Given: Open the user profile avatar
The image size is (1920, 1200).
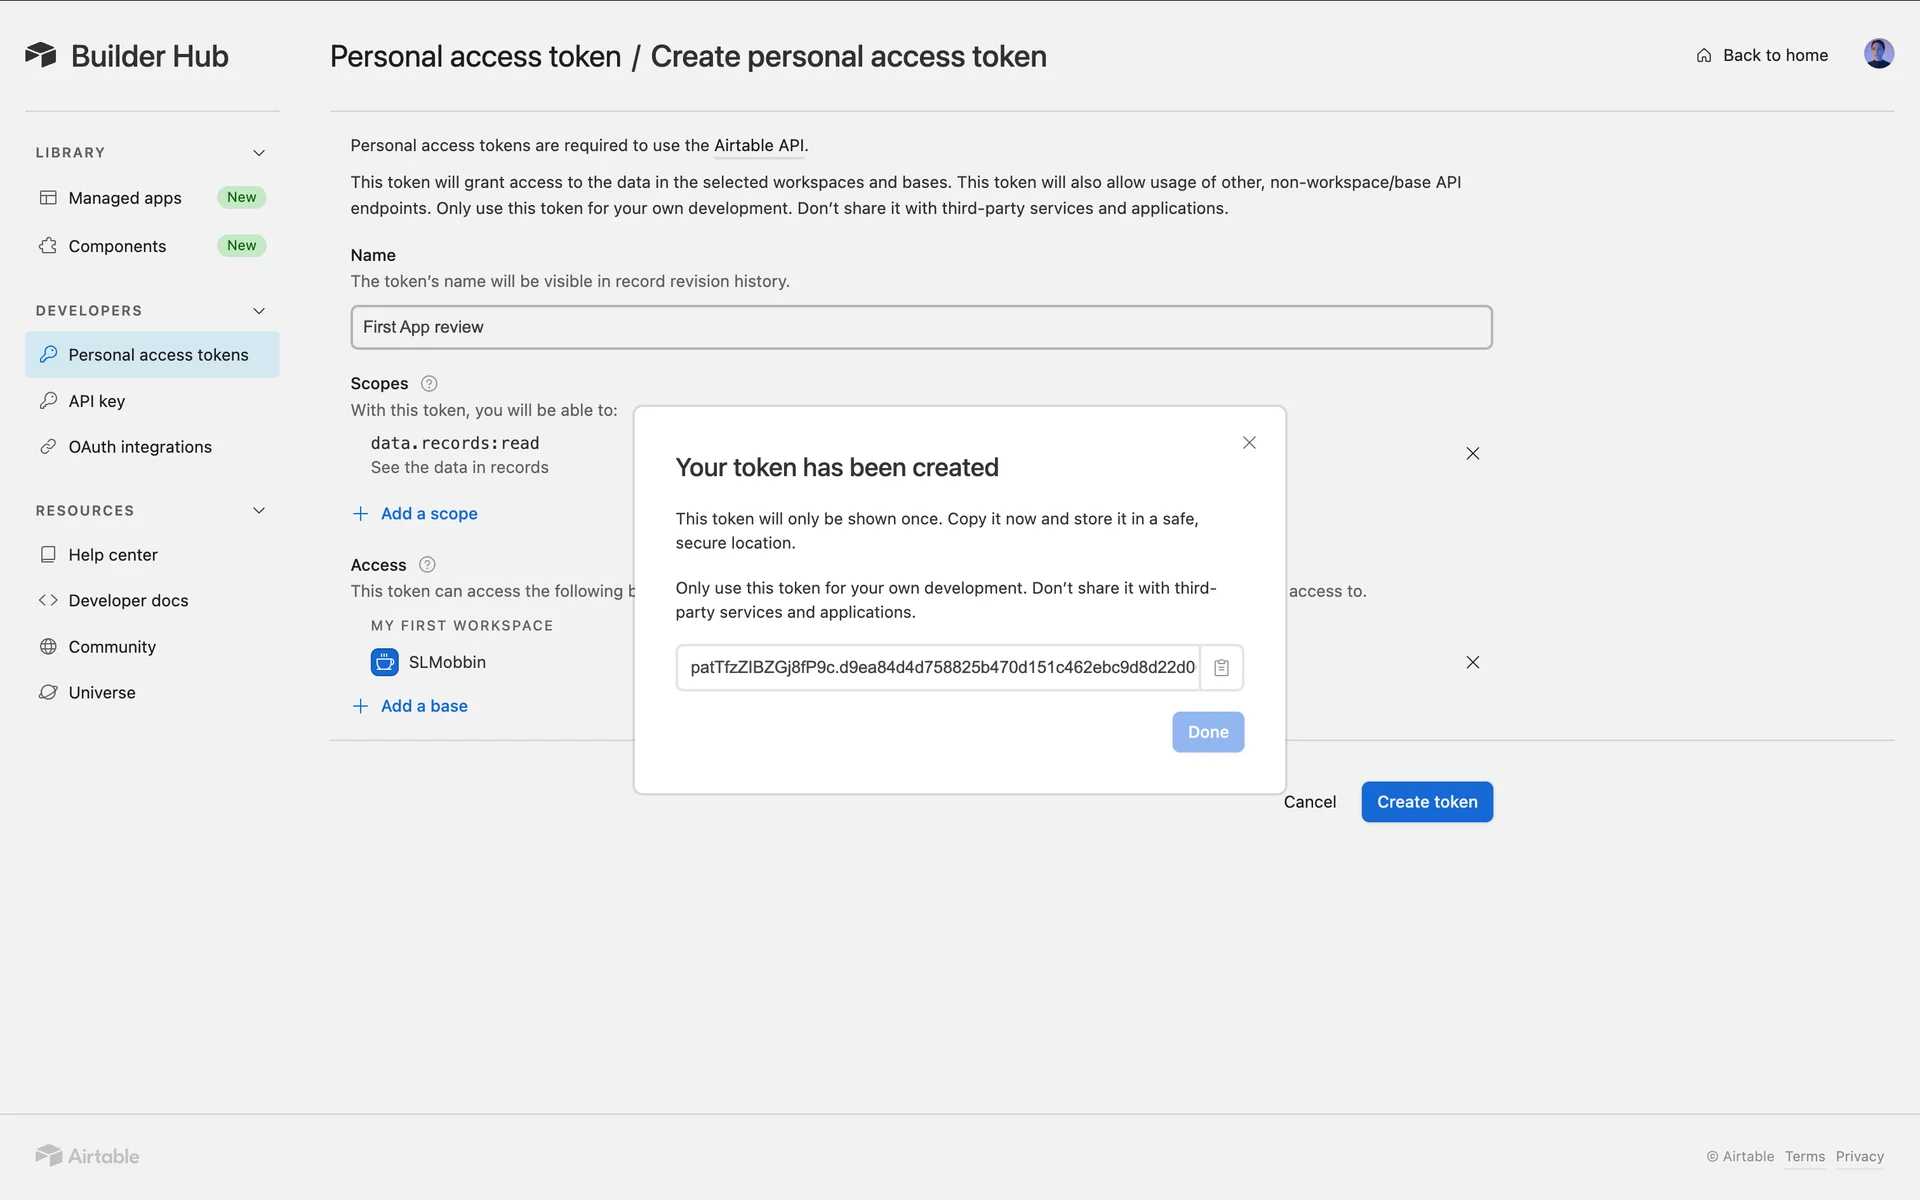Looking at the screenshot, I should coord(1878,55).
